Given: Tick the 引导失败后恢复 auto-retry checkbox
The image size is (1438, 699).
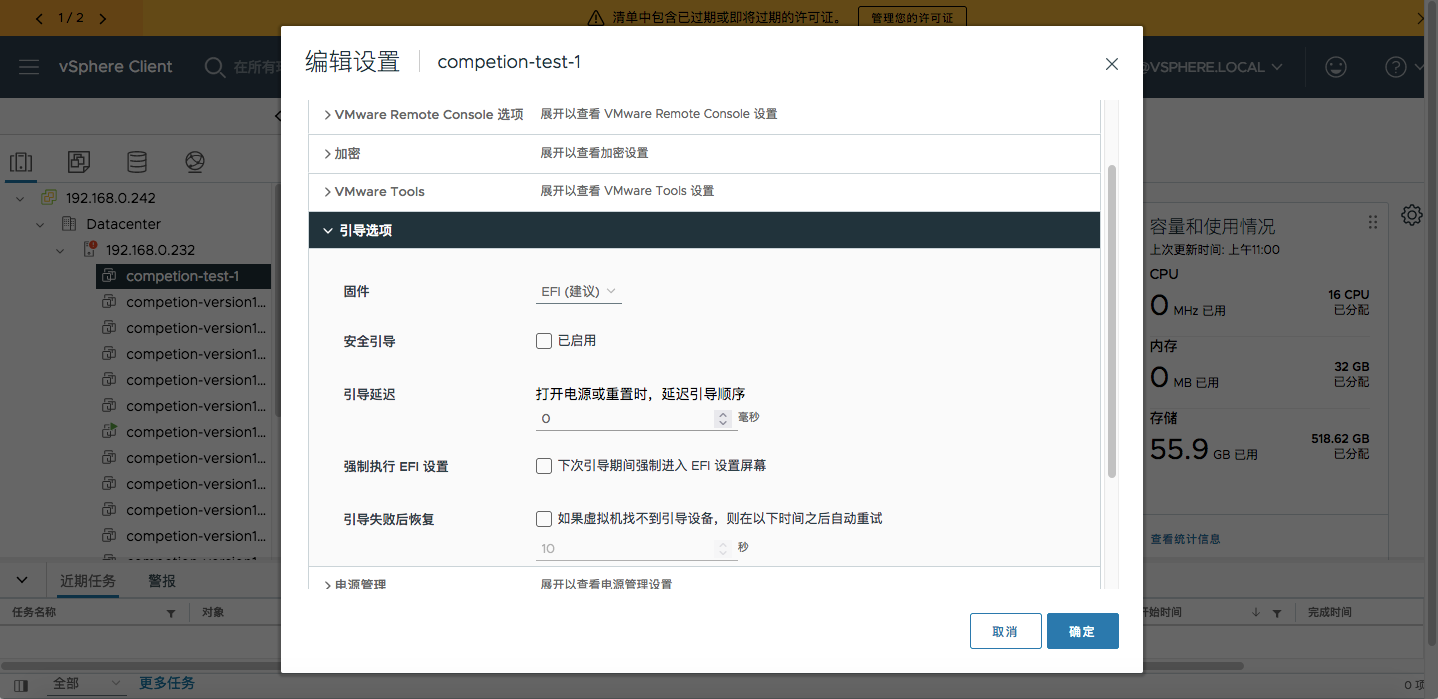Looking at the screenshot, I should click(x=544, y=519).
